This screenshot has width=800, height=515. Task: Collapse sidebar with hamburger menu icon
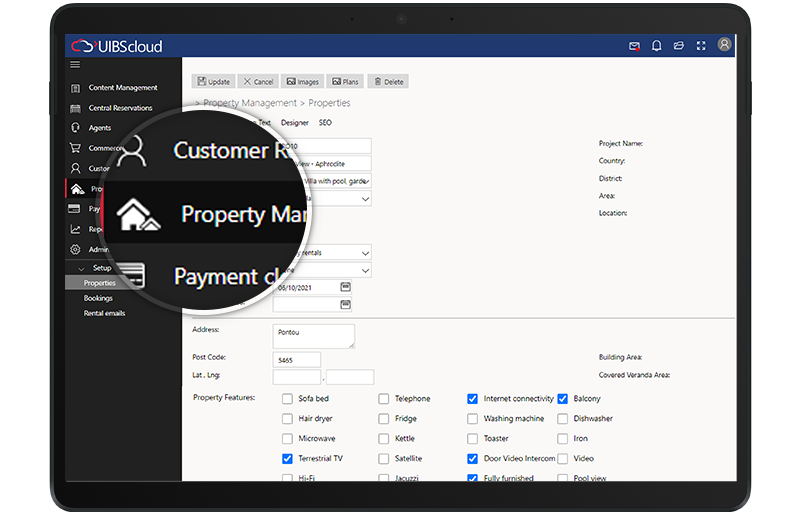coord(75,65)
